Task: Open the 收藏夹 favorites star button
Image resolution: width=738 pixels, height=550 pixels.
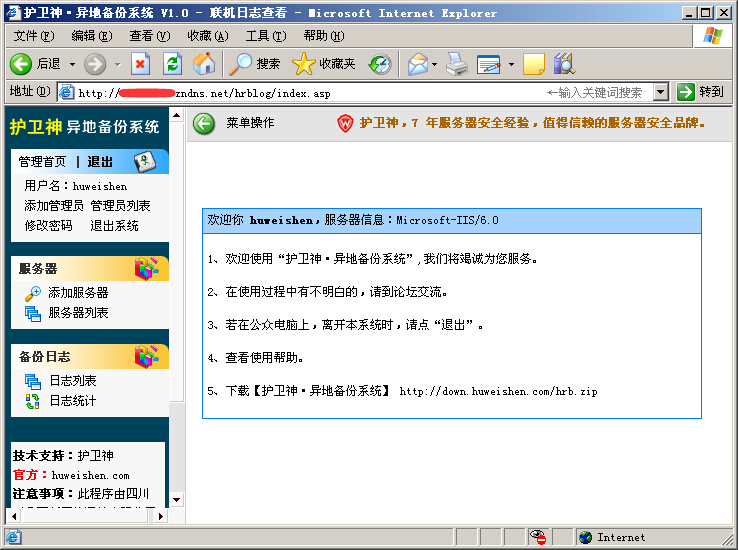Action: (323, 64)
